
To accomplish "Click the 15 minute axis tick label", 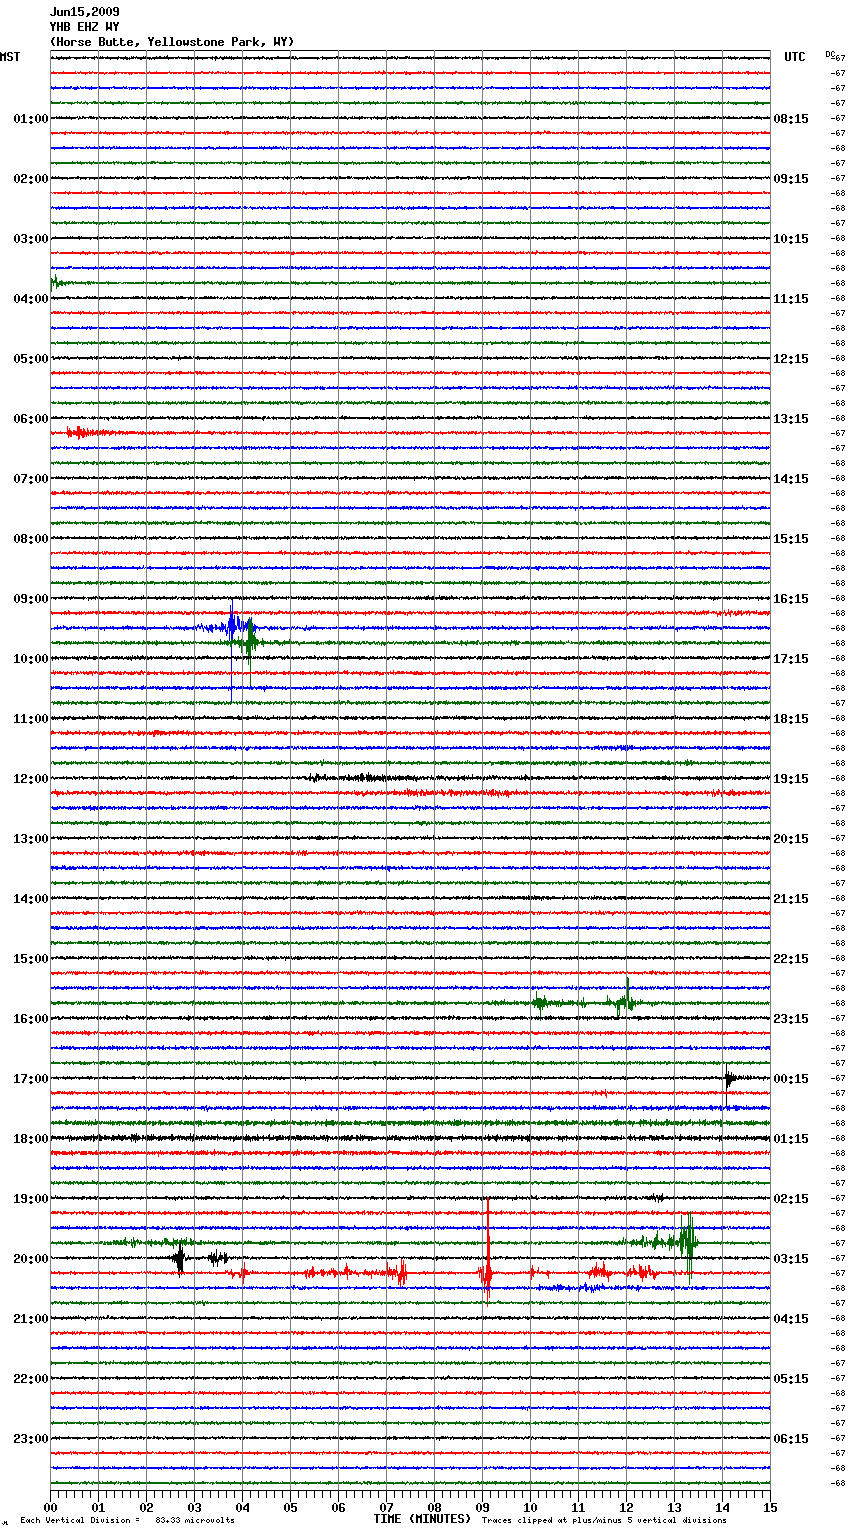I will coord(770,1507).
